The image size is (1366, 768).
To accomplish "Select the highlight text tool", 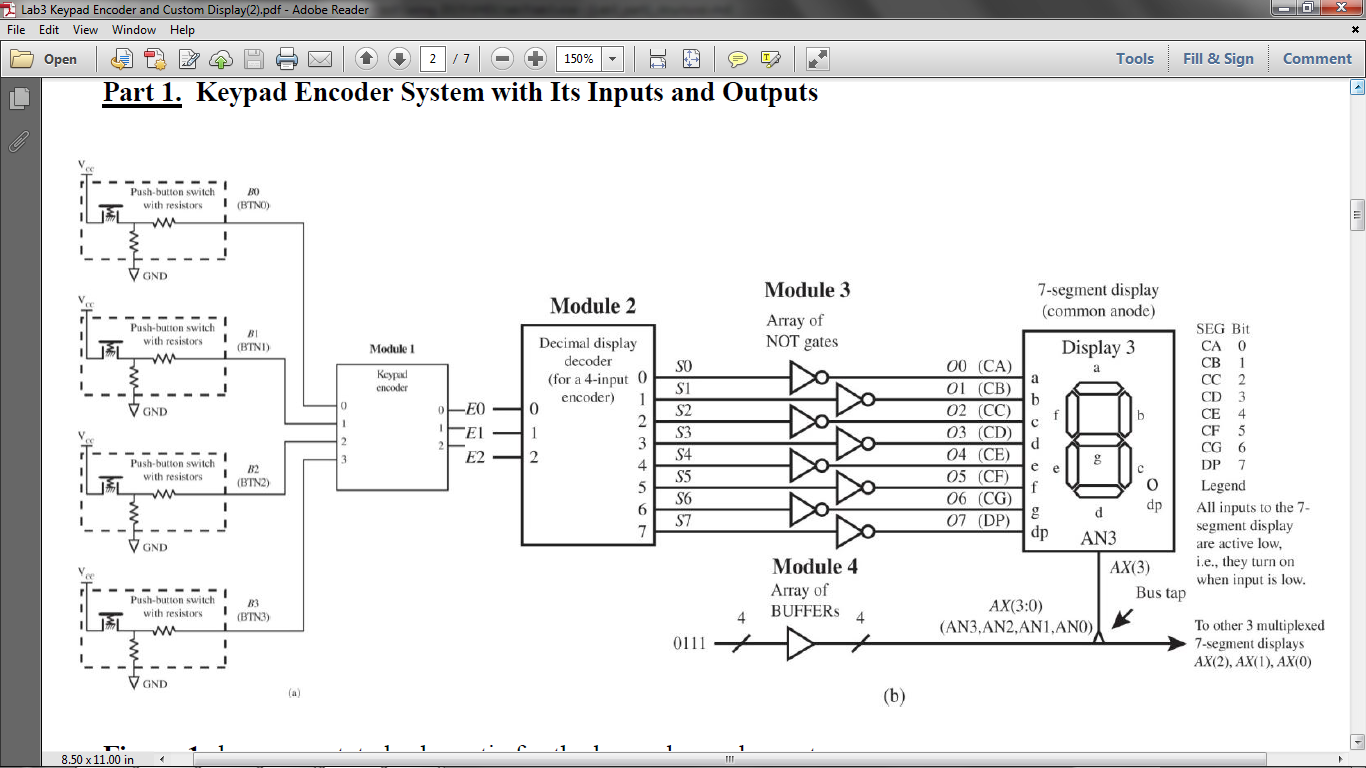I will coord(770,59).
